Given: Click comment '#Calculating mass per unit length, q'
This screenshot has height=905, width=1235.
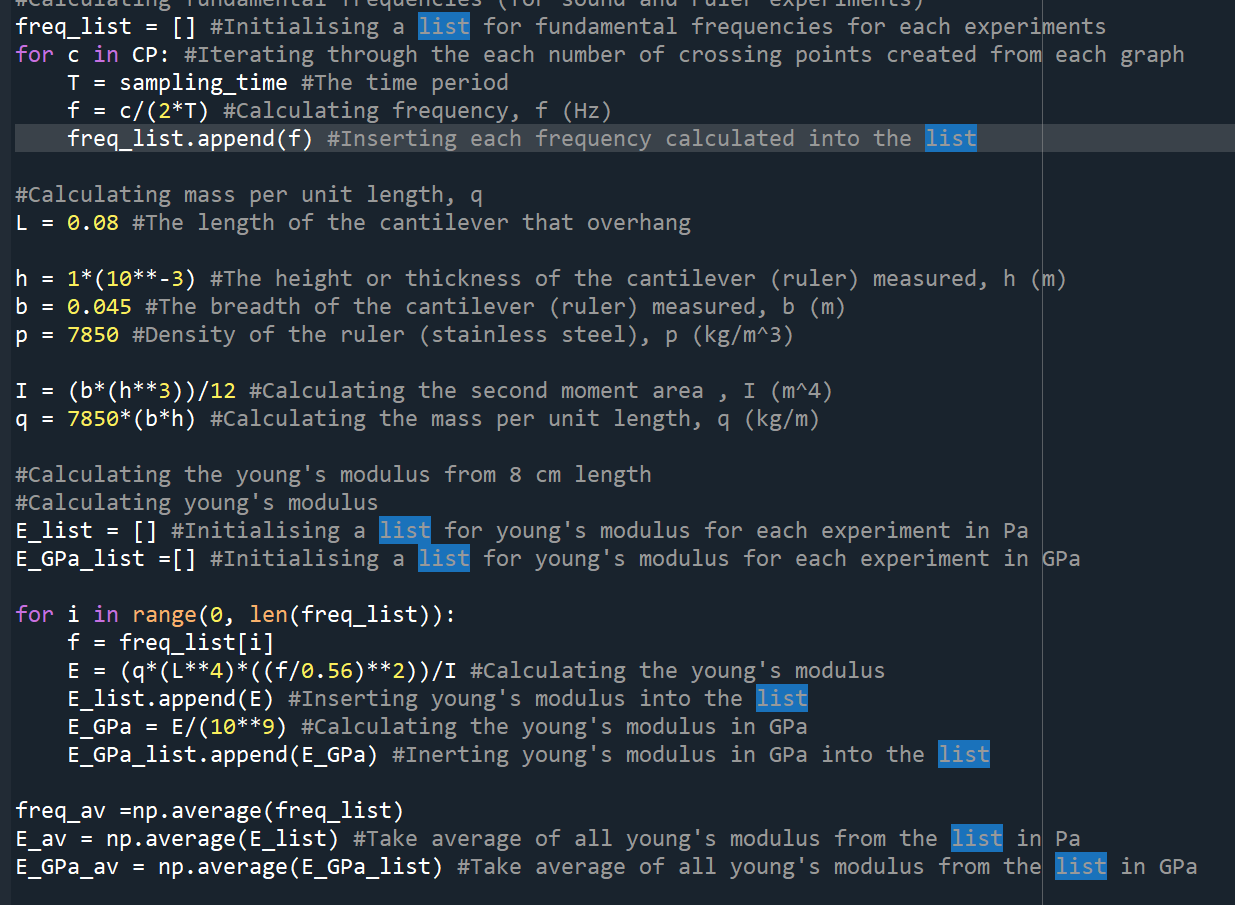Looking at the screenshot, I should click(249, 194).
